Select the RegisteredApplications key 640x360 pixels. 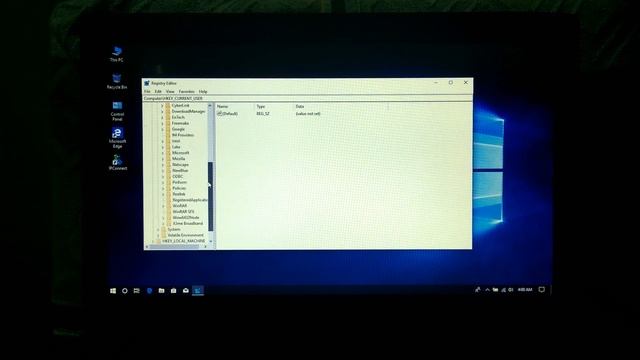[190, 200]
